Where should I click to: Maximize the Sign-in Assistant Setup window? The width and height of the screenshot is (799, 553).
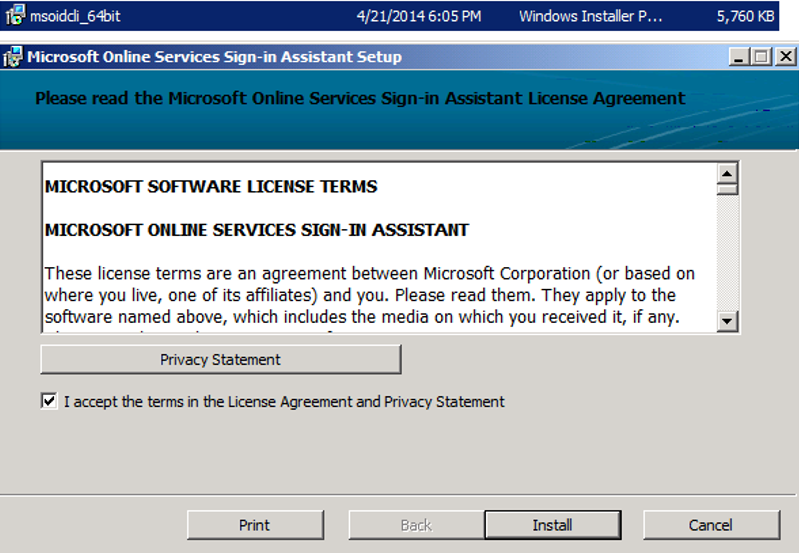point(761,57)
